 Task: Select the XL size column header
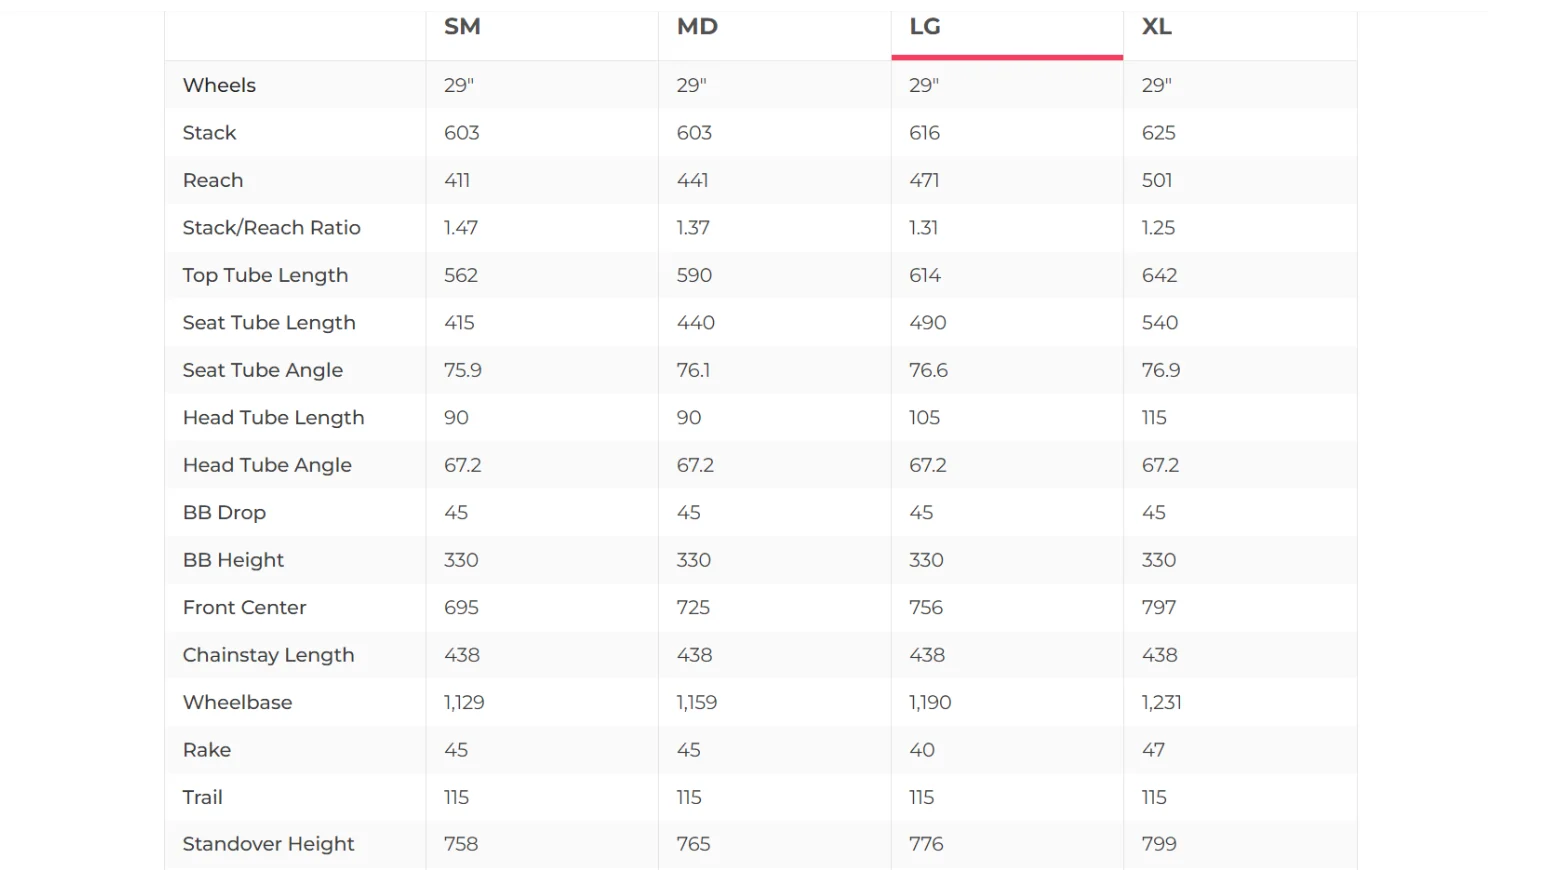coord(1157,27)
